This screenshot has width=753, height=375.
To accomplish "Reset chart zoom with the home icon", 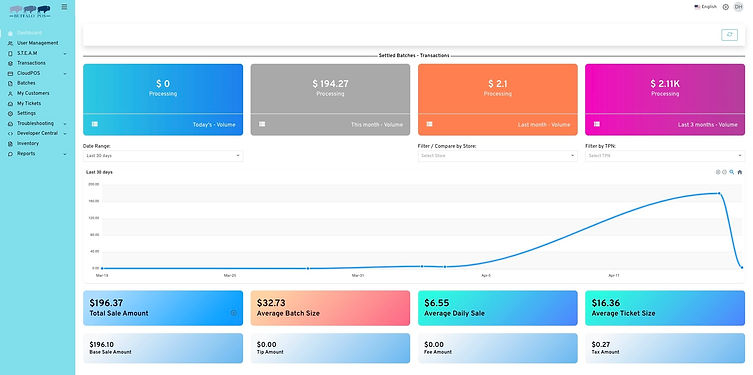I will tap(740, 172).
